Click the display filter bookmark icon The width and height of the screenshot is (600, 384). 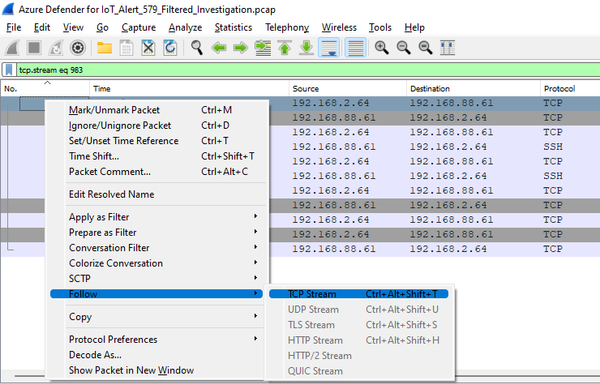pos(9,70)
